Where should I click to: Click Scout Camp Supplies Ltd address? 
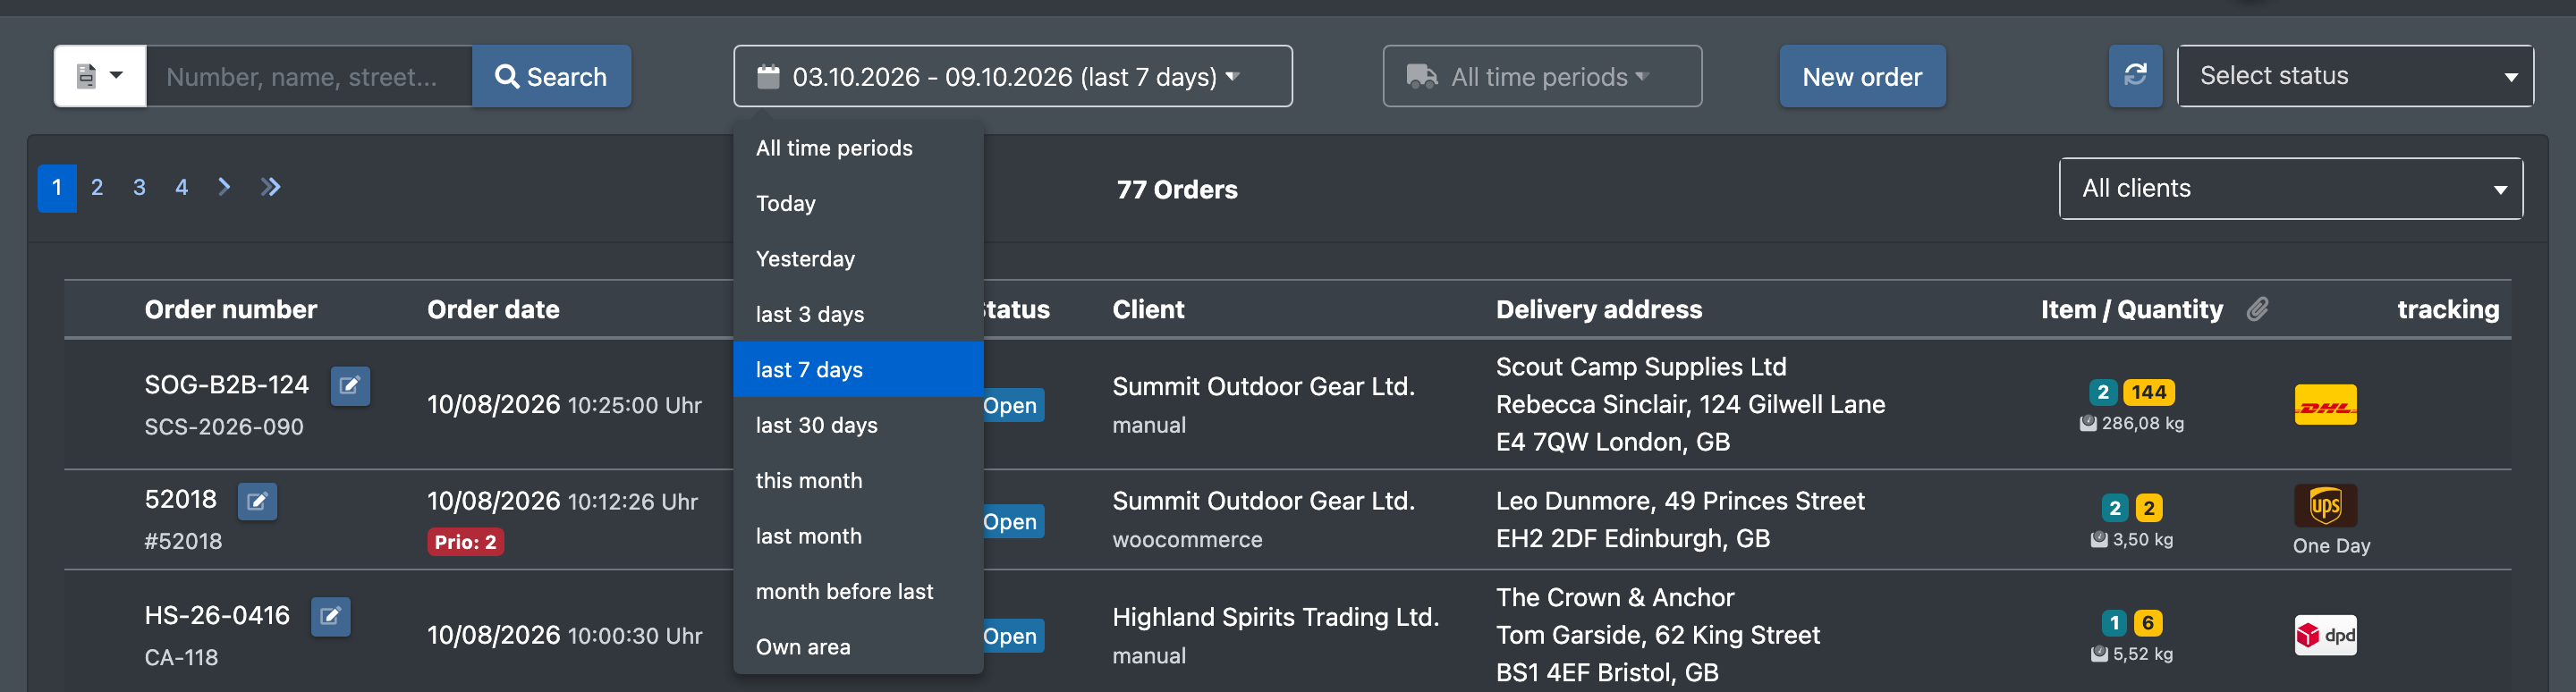1641,367
